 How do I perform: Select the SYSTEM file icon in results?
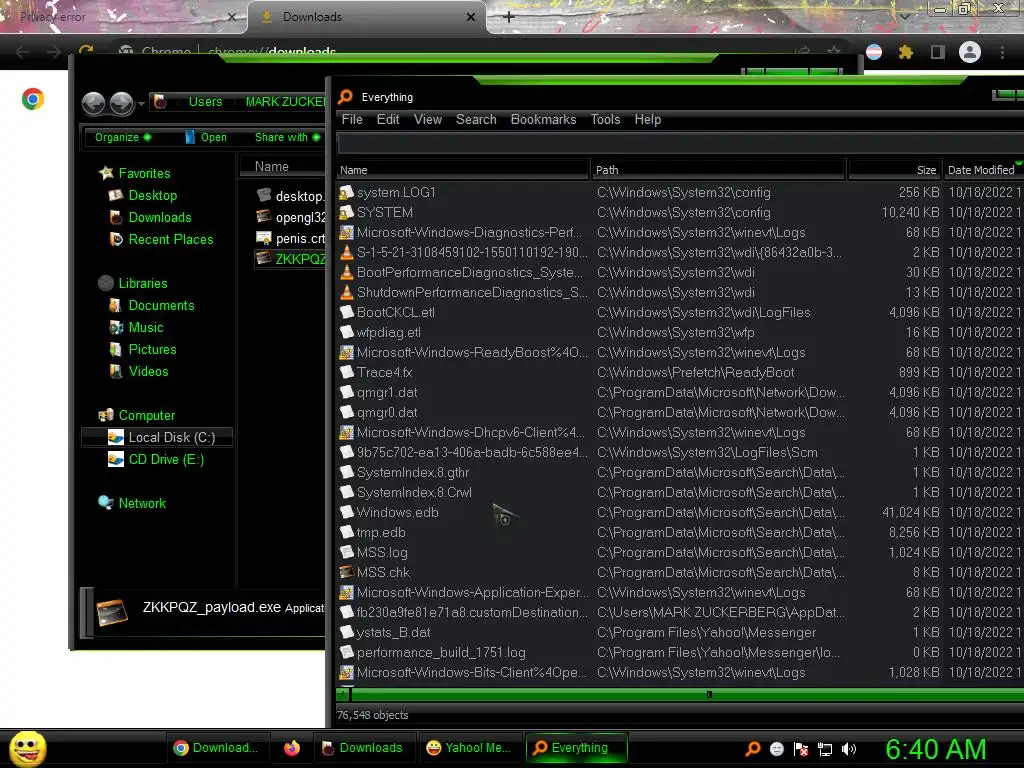tap(346, 212)
